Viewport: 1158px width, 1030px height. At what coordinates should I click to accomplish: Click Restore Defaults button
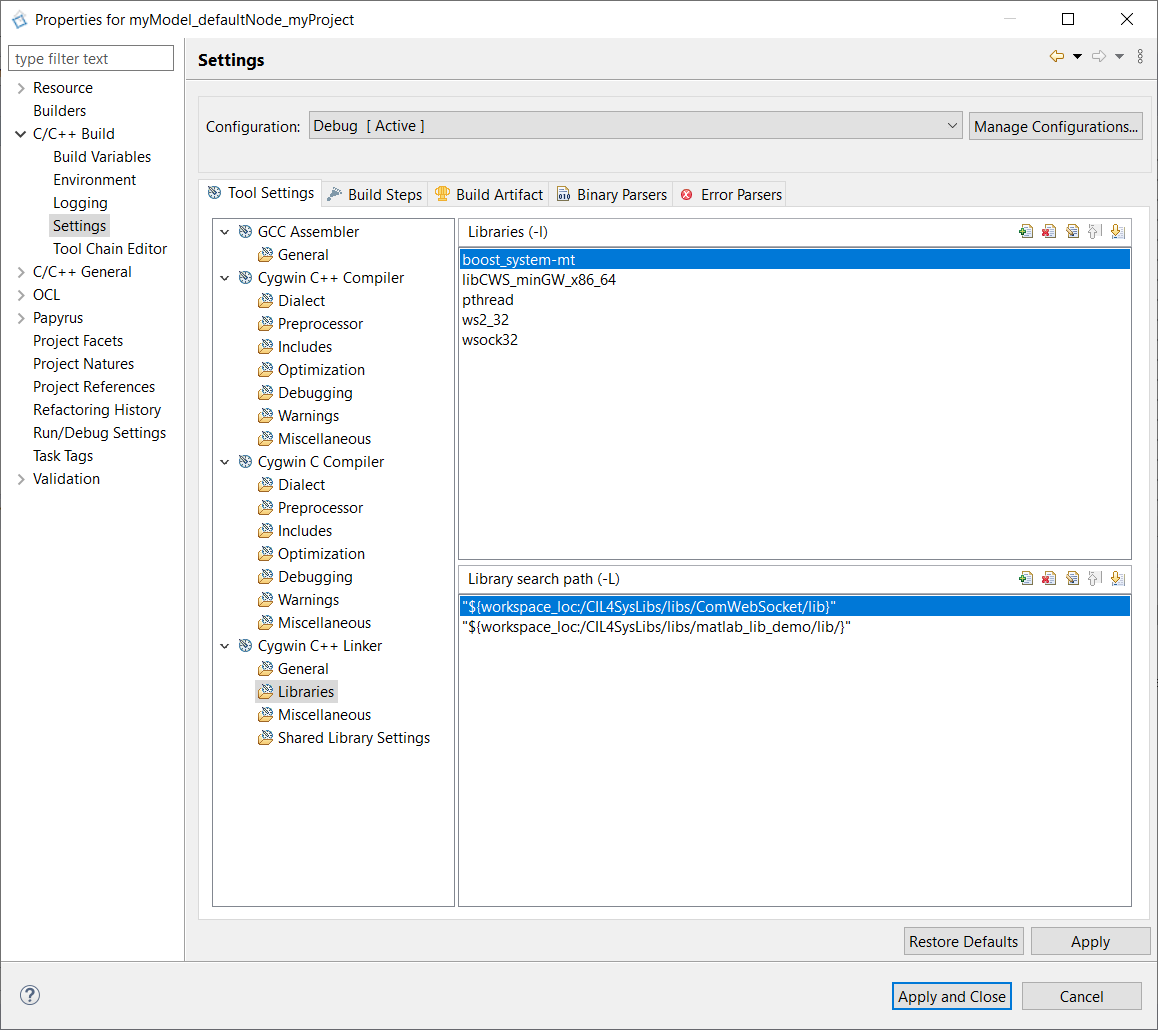pos(963,941)
